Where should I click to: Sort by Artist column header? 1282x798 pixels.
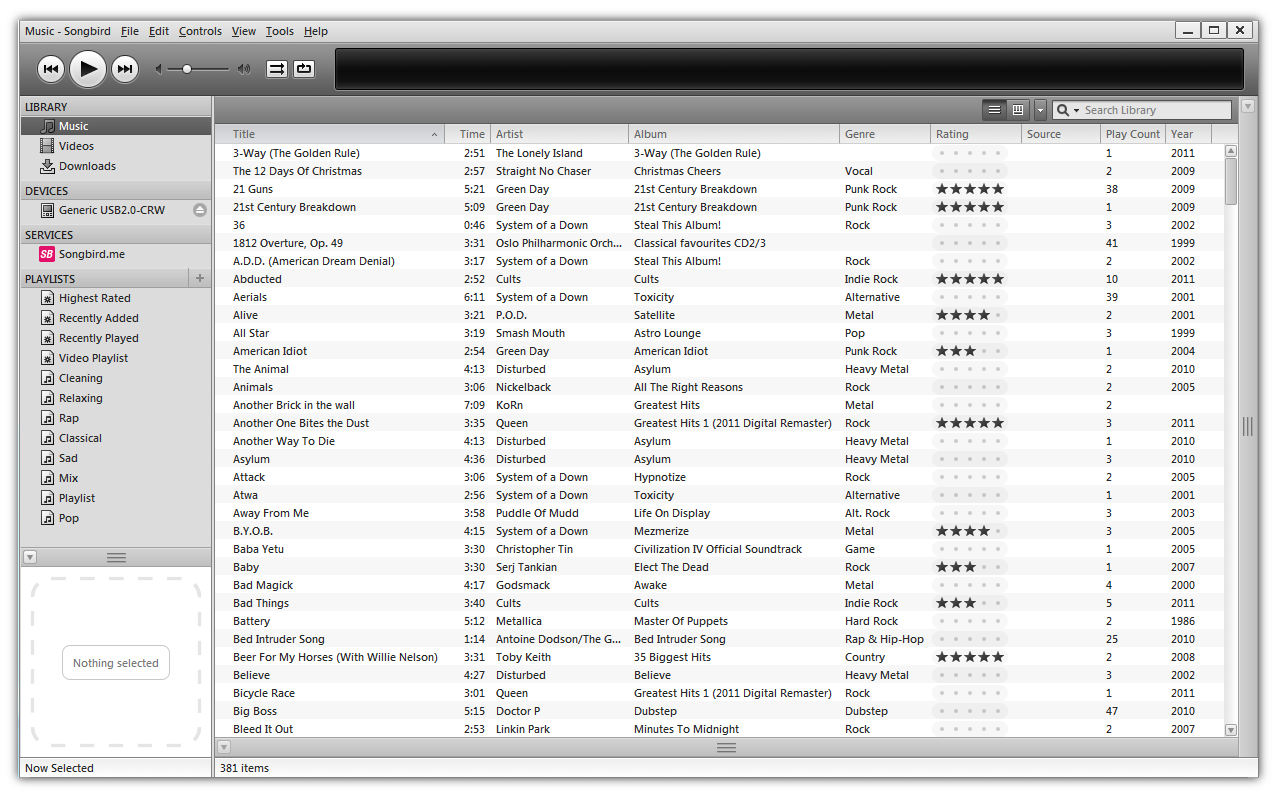coord(560,134)
